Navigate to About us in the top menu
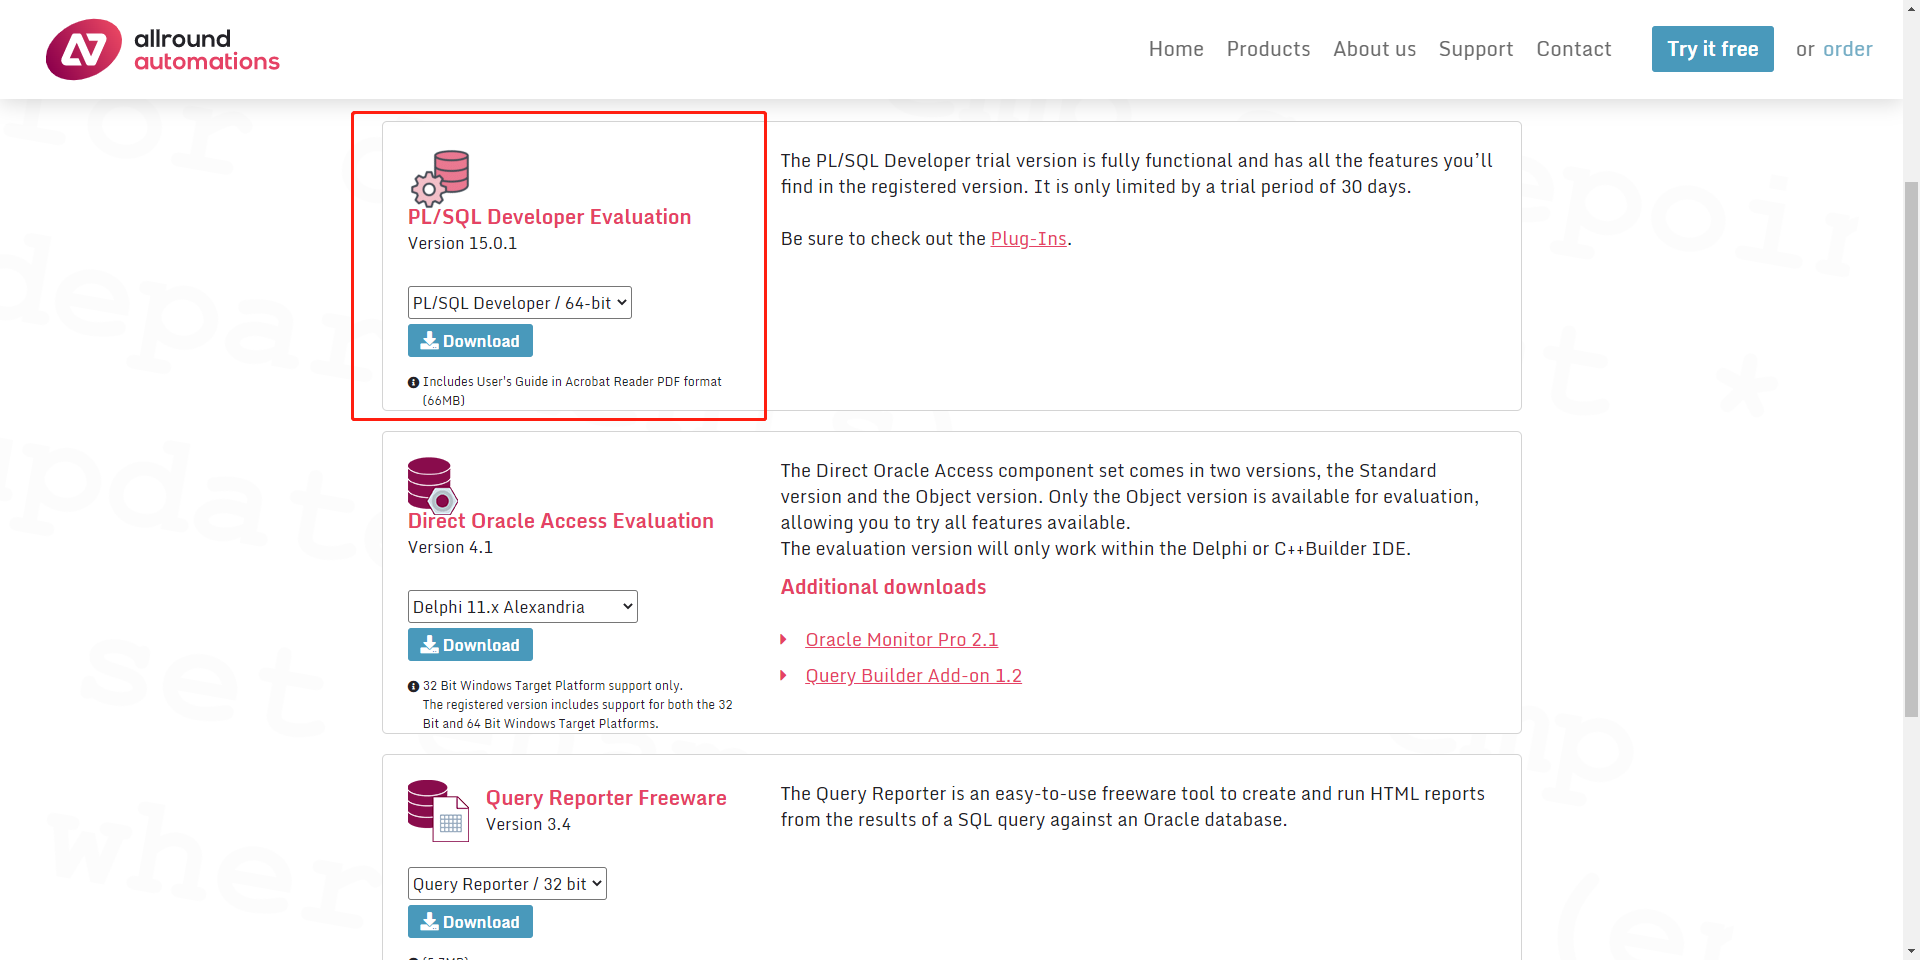This screenshot has width=1920, height=960. 1374,49
